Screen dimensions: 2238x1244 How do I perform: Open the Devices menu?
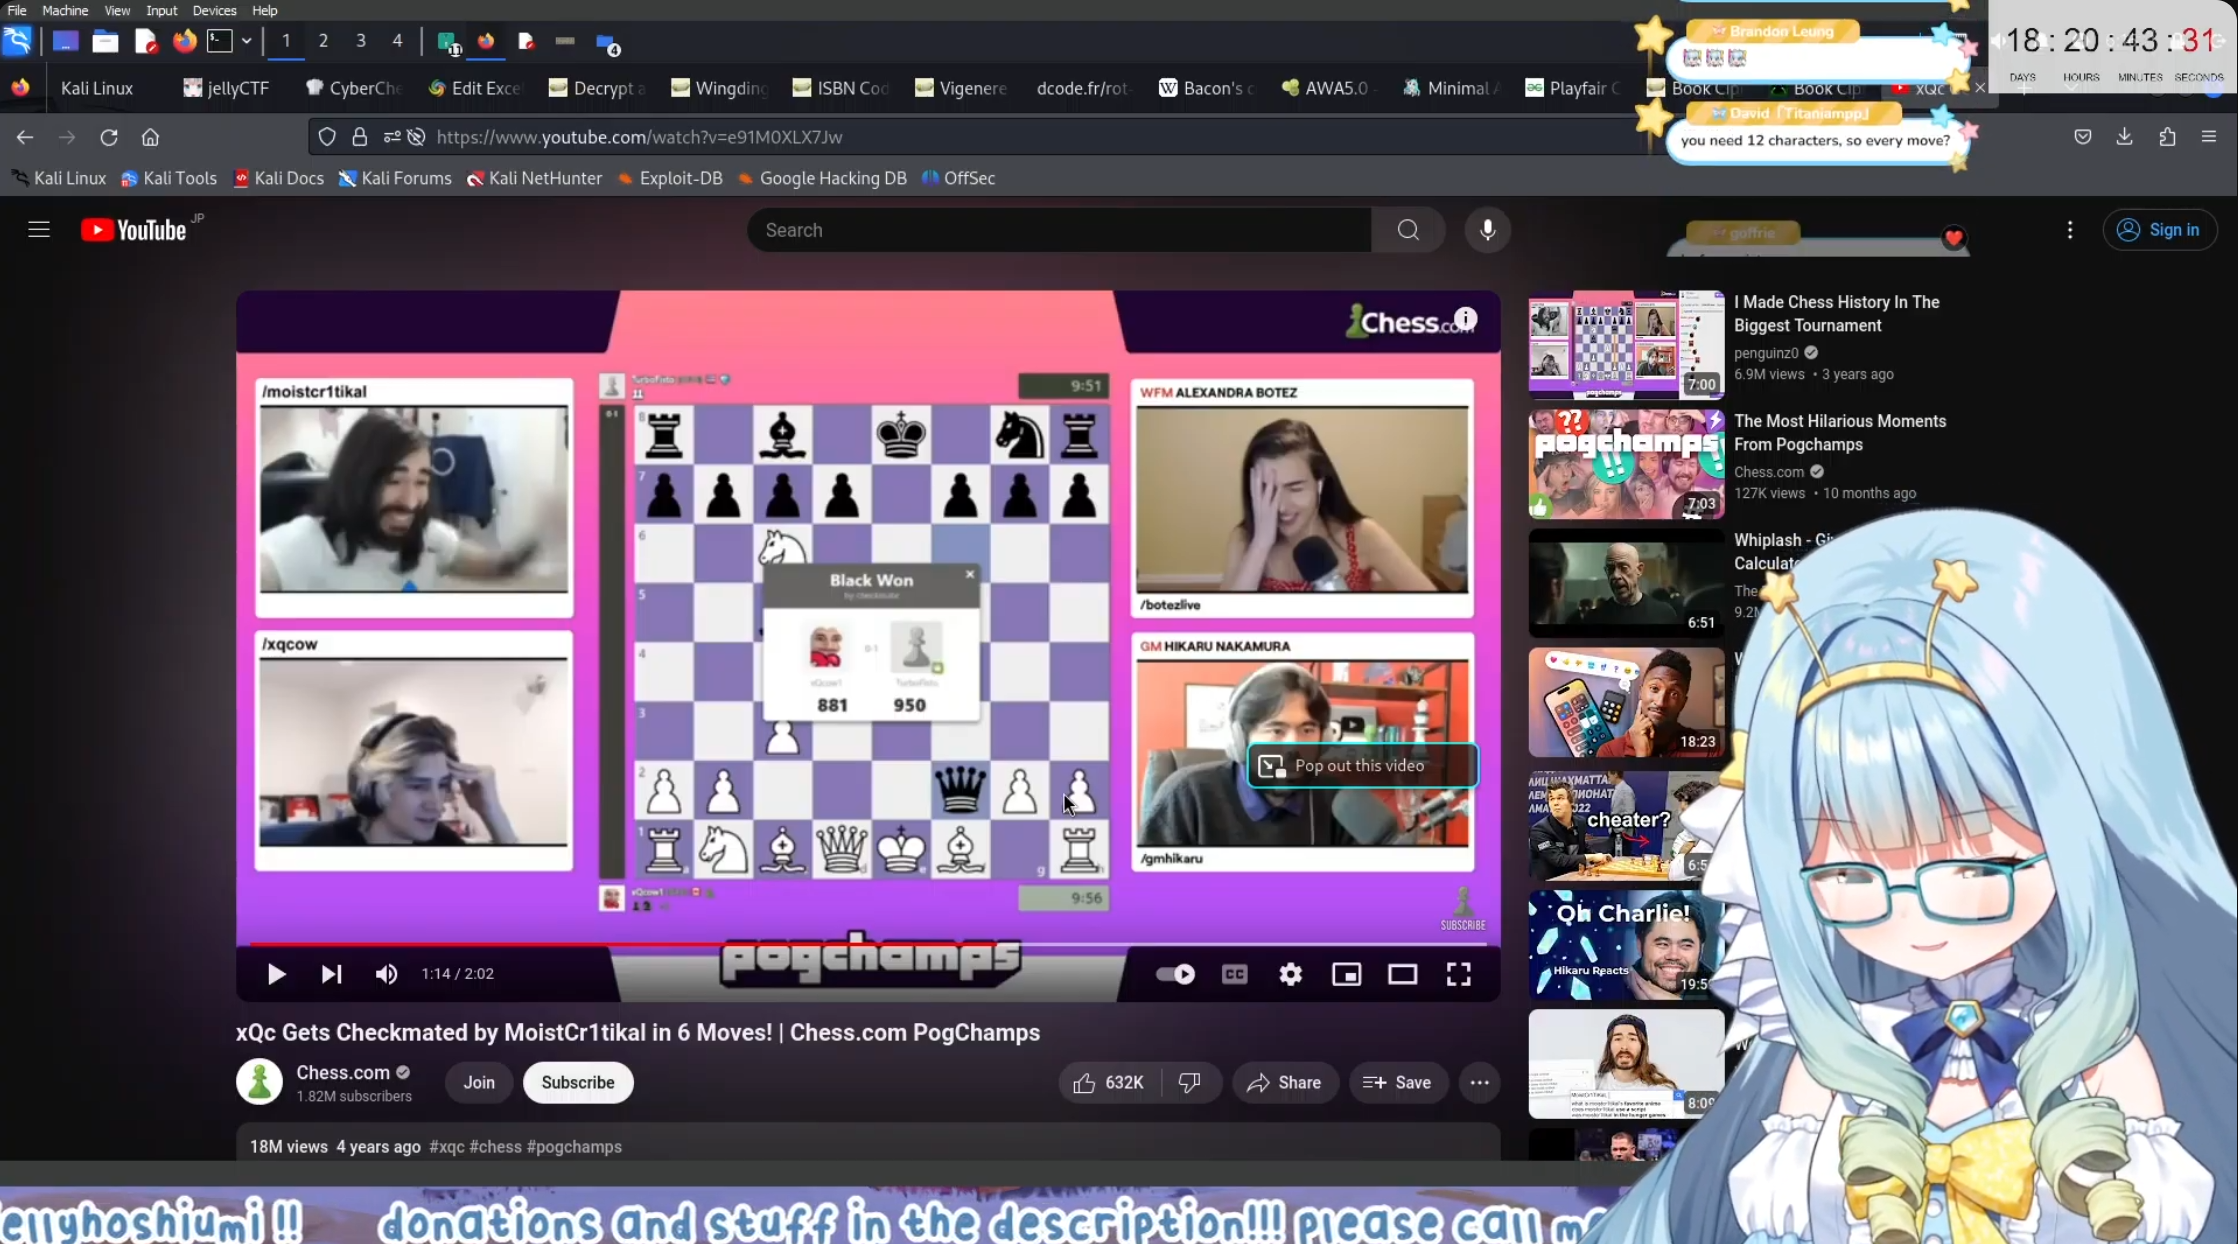pos(214,10)
